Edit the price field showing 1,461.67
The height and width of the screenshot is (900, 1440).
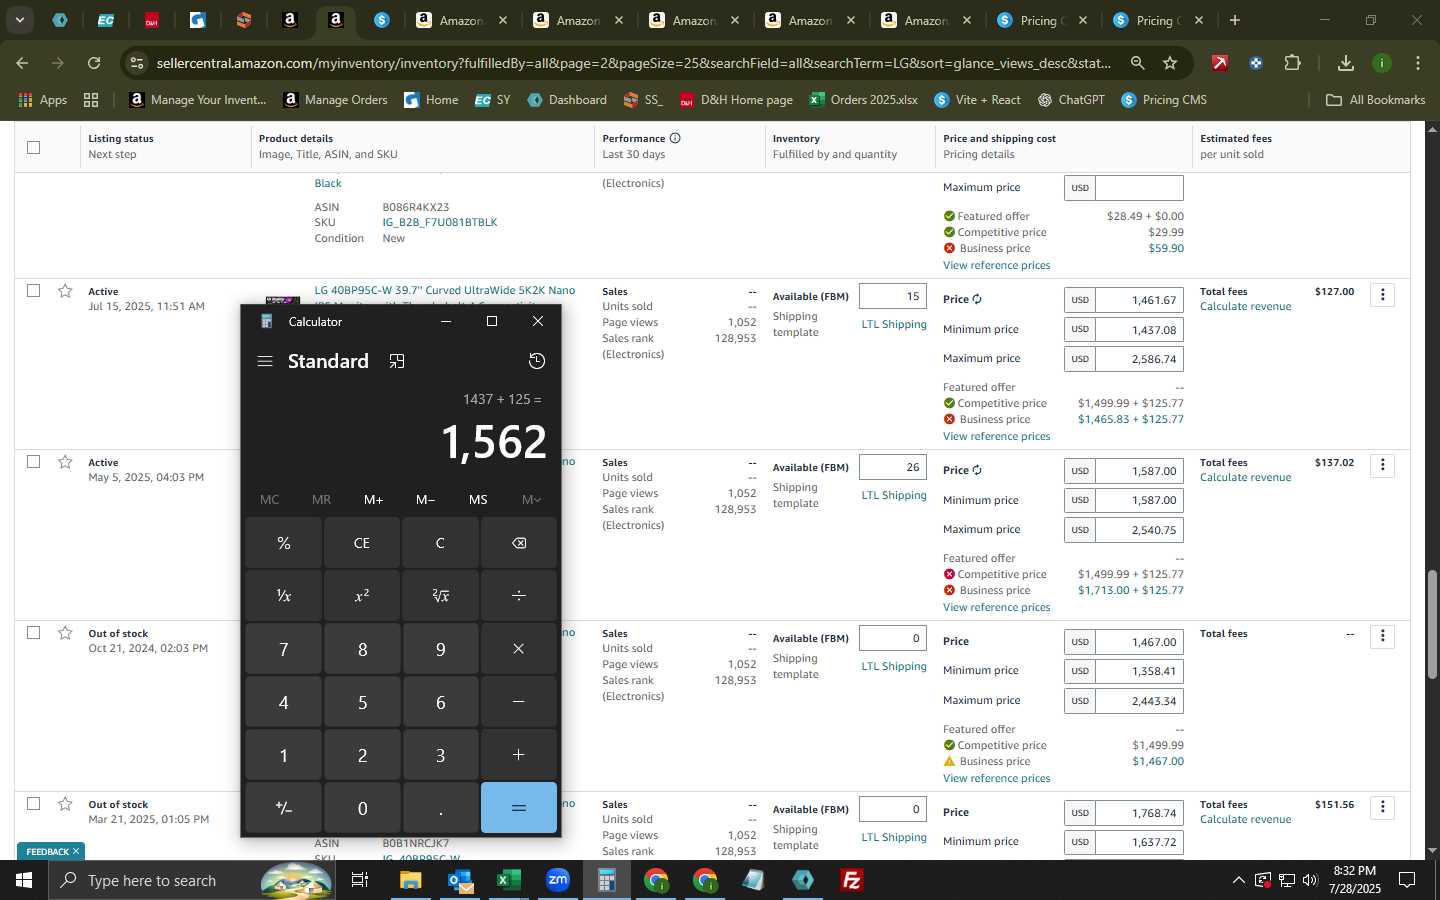[1139, 300]
